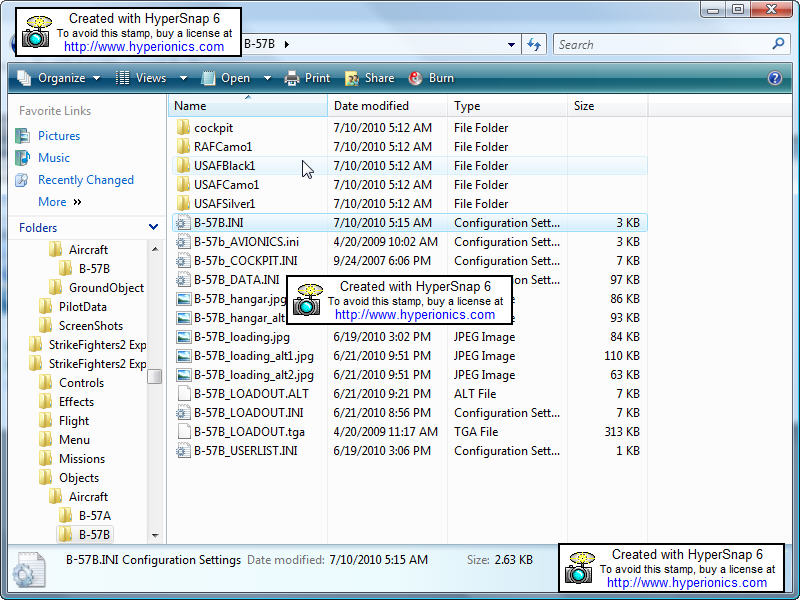Expand the Open dropdown arrow
The height and width of the screenshot is (600, 800).
point(267,79)
